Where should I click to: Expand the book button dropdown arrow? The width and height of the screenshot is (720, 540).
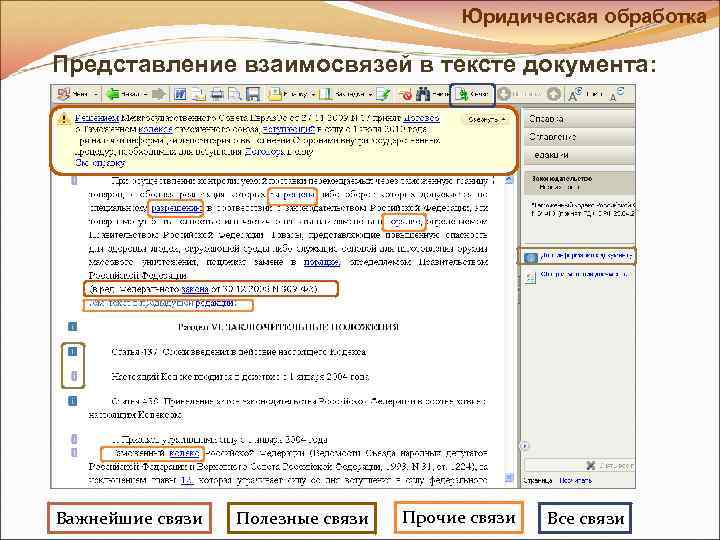coord(370,95)
